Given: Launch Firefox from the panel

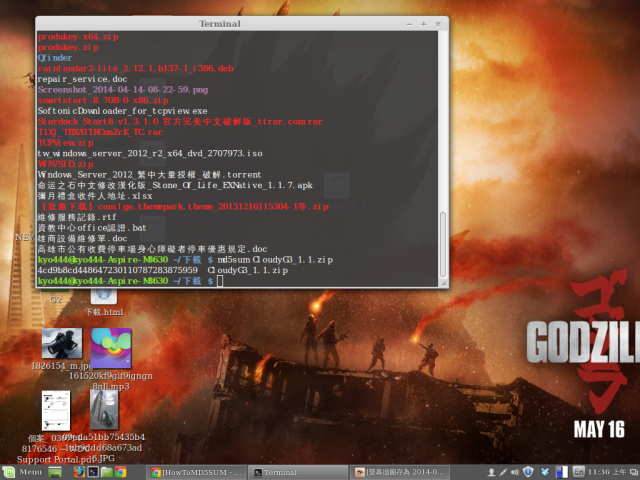Looking at the screenshot, I should pos(79,472).
